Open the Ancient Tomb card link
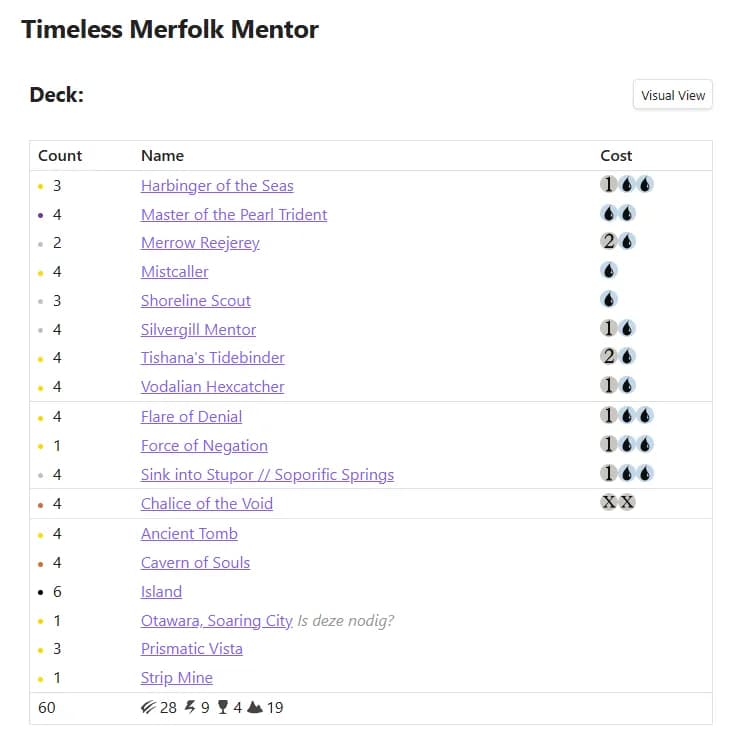Viewport: 736px width, 741px height. [189, 534]
